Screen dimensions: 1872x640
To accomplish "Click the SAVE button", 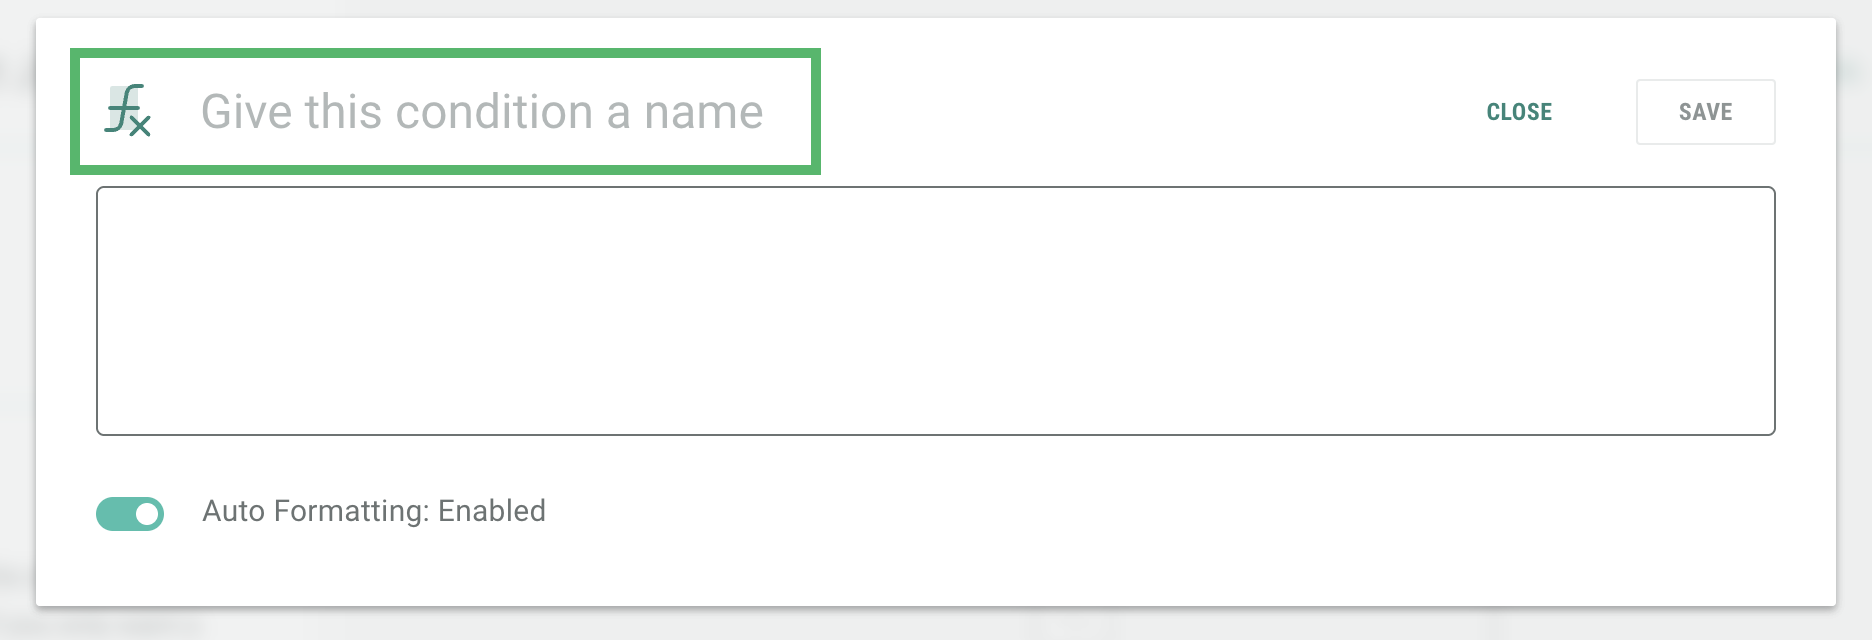I will tap(1705, 112).
